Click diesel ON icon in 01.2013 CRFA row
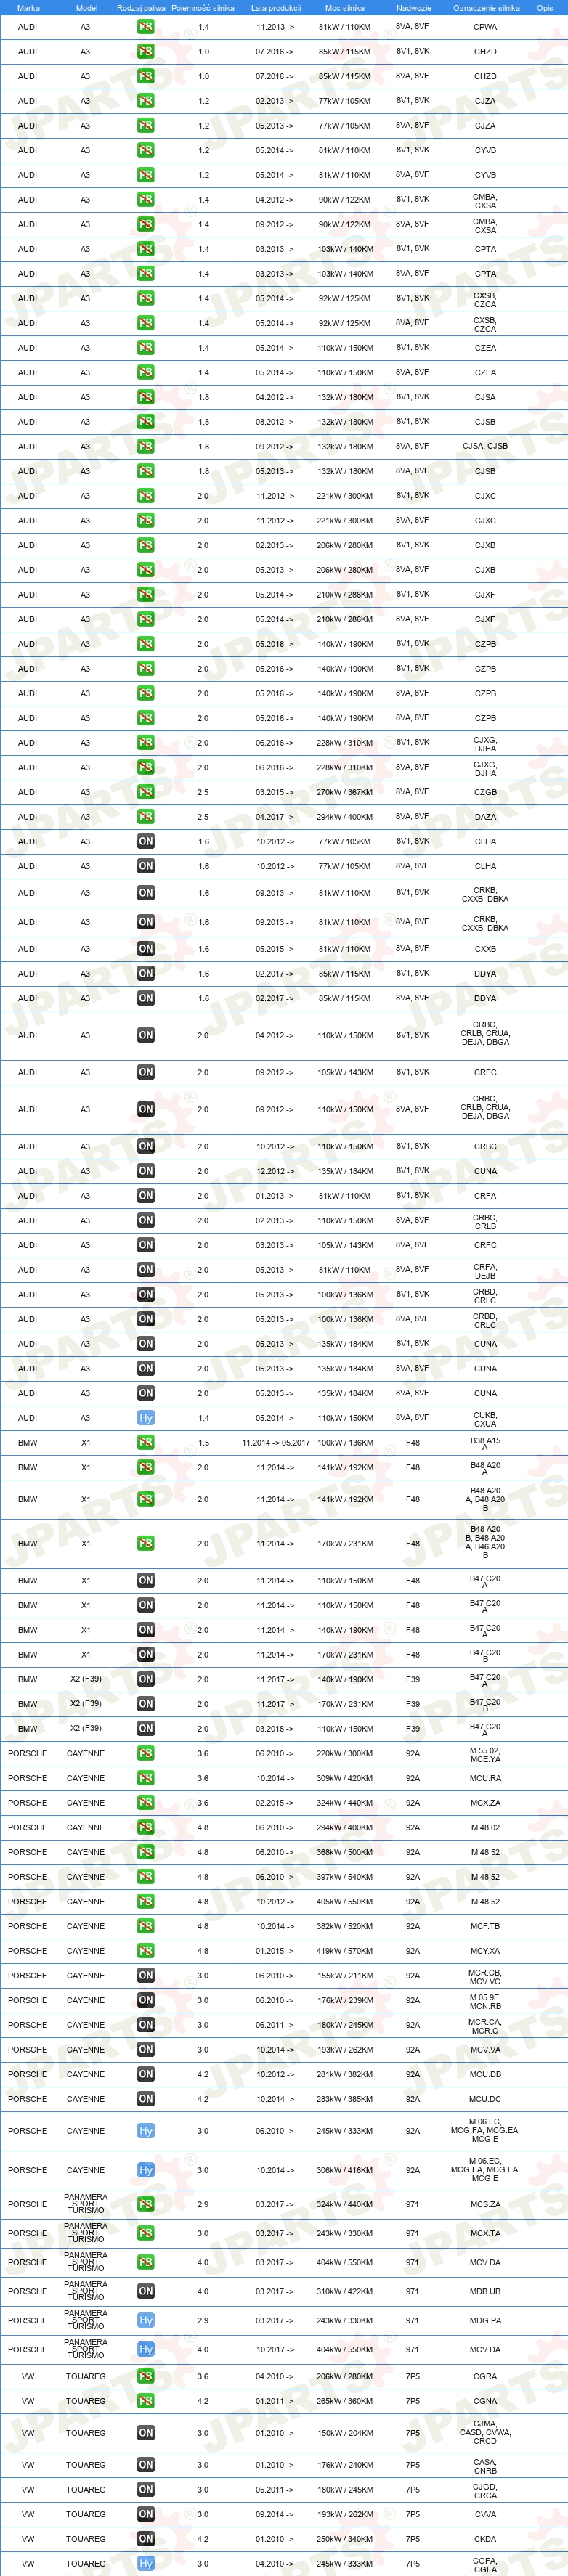This screenshot has width=568, height=2576. pyautogui.click(x=146, y=1196)
